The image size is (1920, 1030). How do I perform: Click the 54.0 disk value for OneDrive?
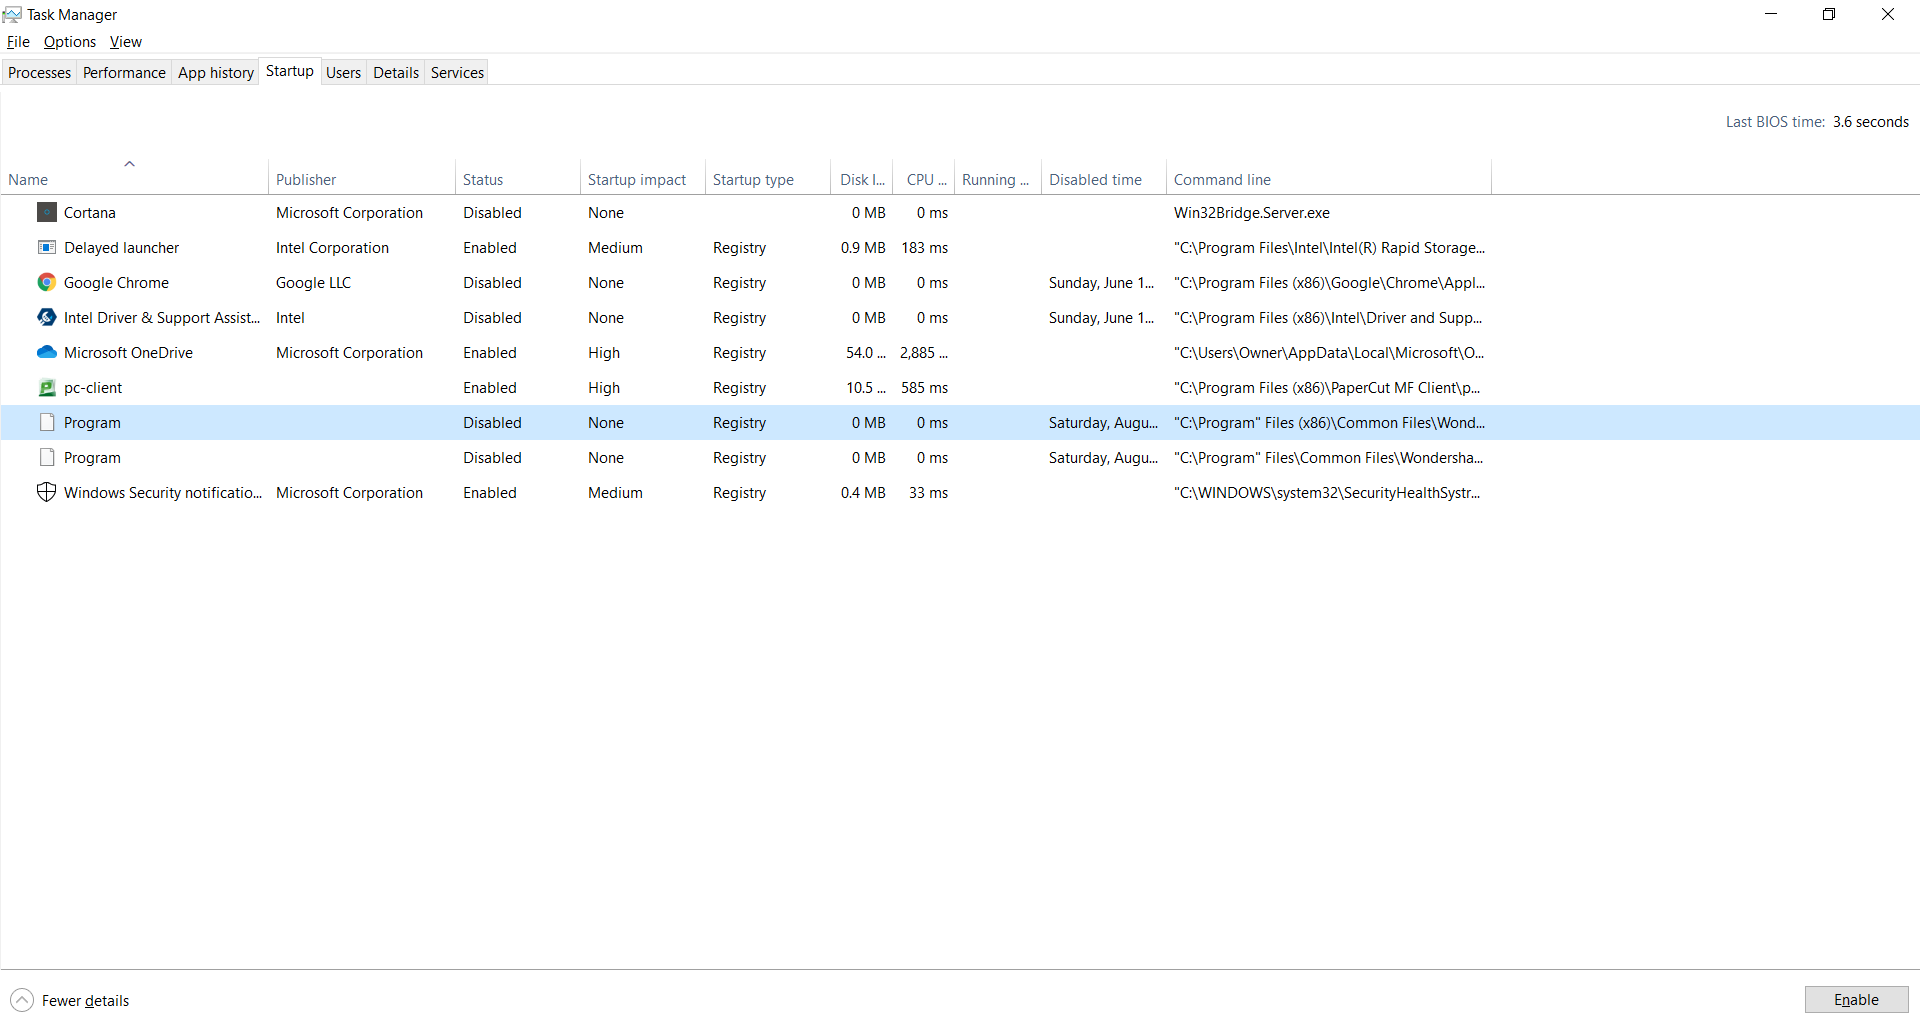tap(866, 352)
